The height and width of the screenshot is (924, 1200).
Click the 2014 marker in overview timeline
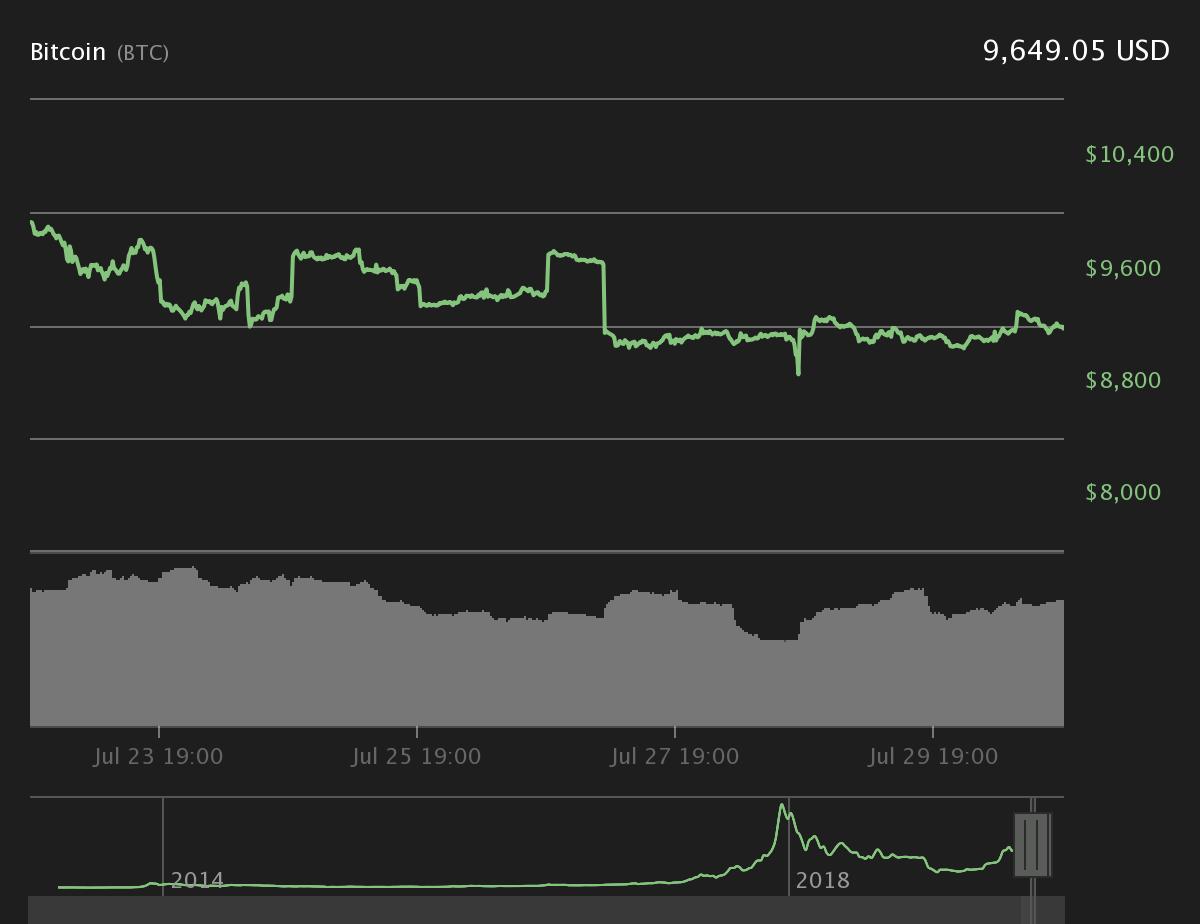point(197,881)
